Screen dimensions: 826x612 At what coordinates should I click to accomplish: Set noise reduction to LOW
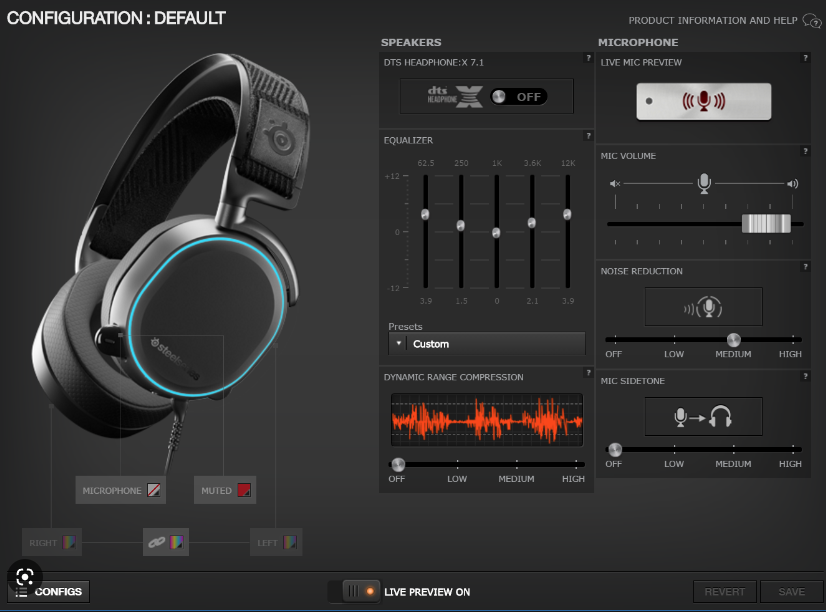674,354
